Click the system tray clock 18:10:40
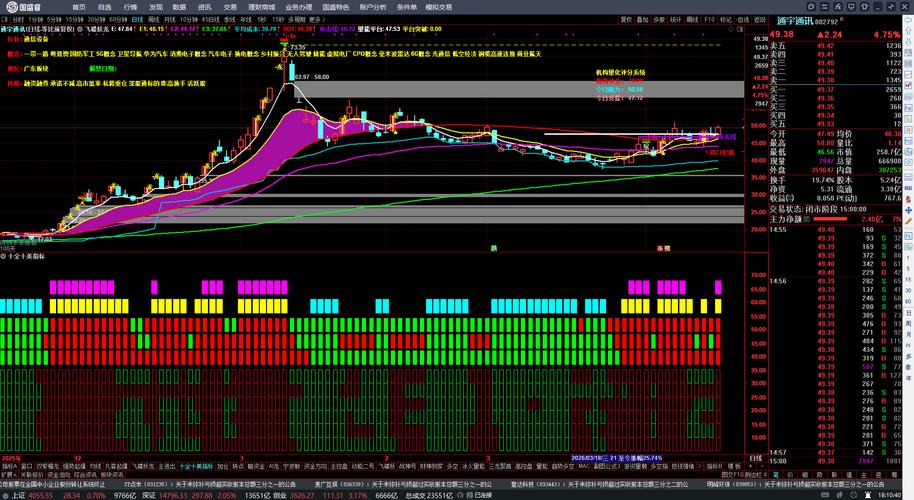 (x=890, y=495)
